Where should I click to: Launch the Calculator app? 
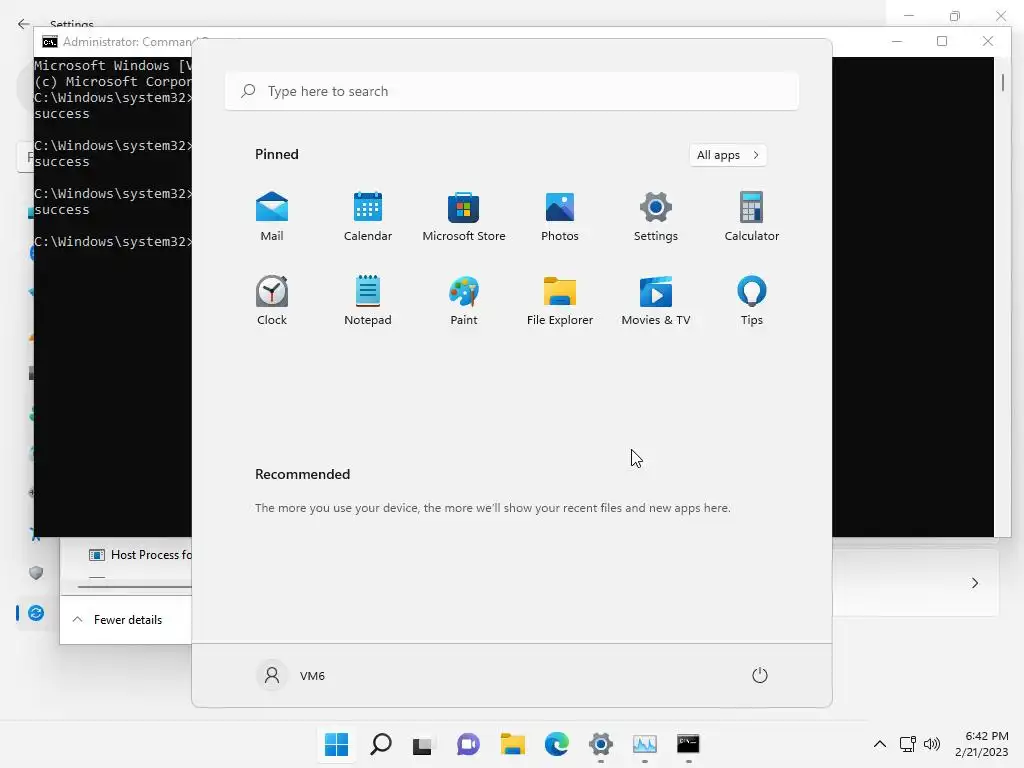(752, 217)
